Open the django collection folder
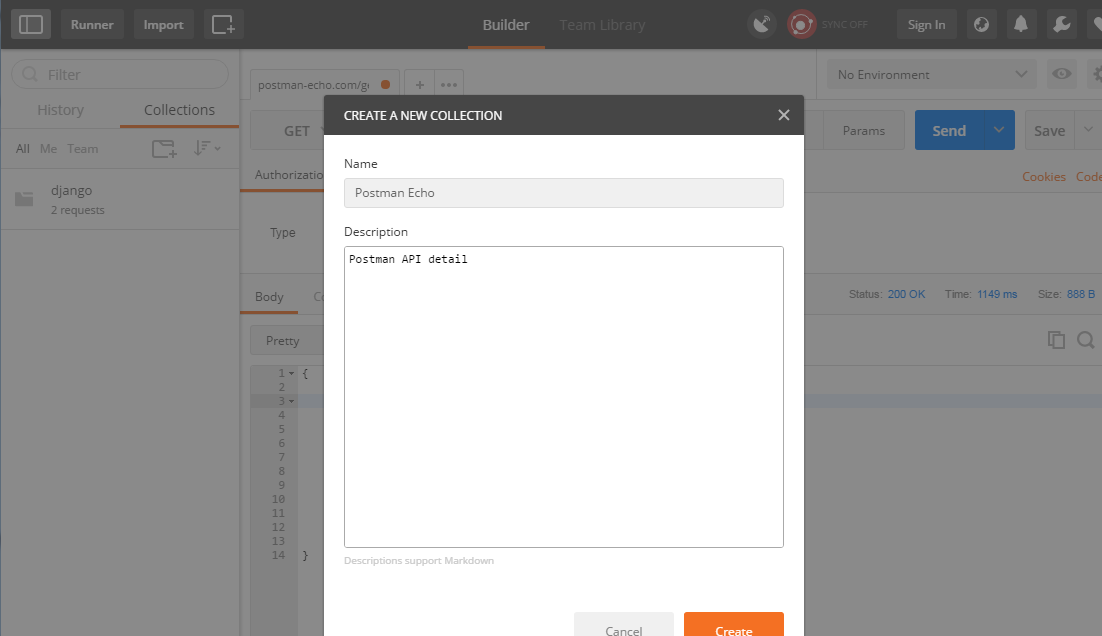 click(x=119, y=200)
